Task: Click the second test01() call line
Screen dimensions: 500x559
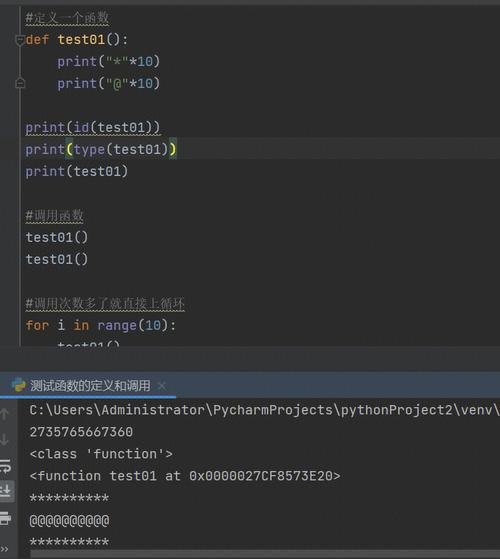Action: 57,260
